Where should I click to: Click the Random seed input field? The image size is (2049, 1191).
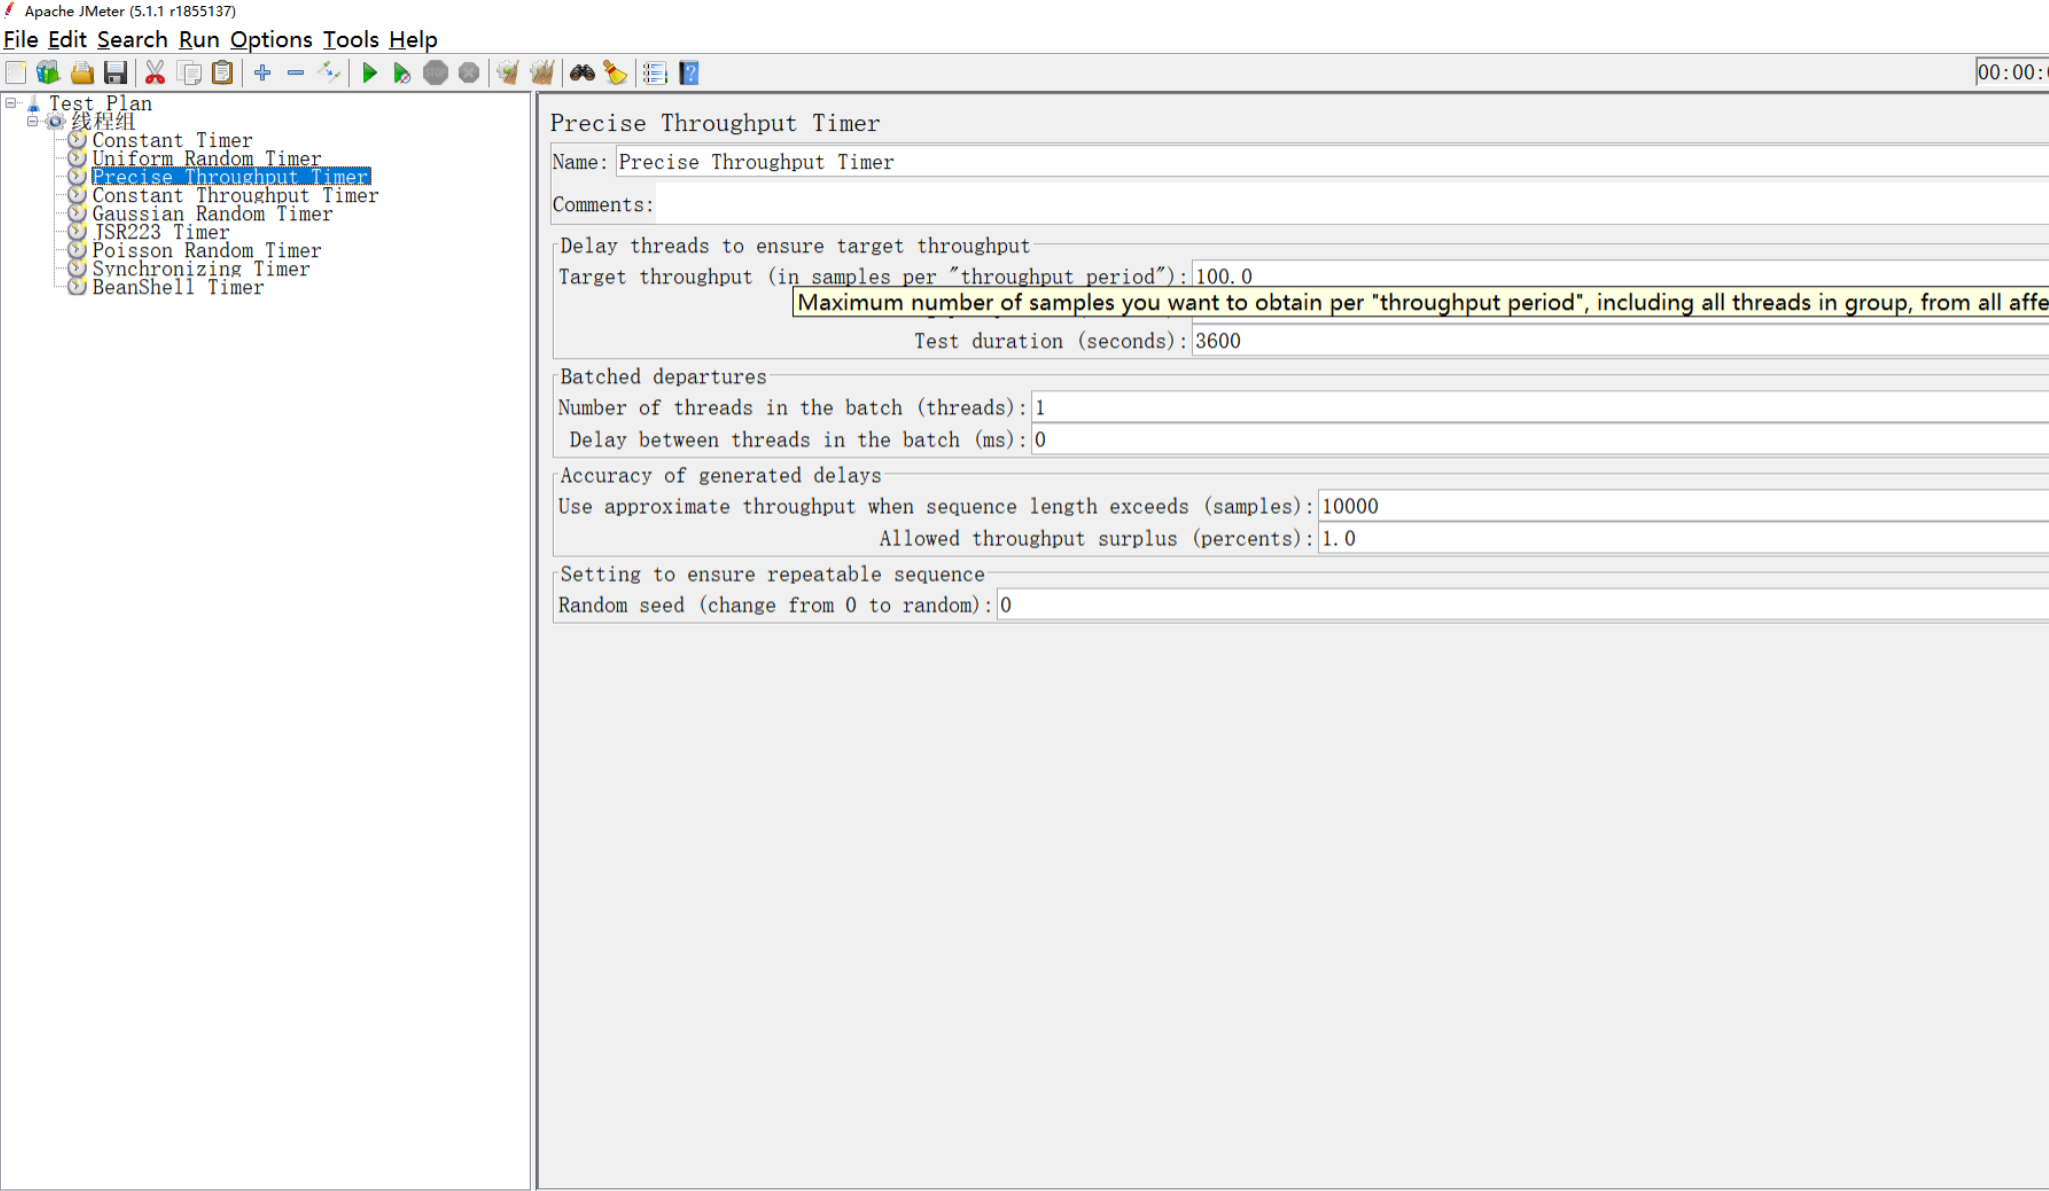[x=1500, y=605]
